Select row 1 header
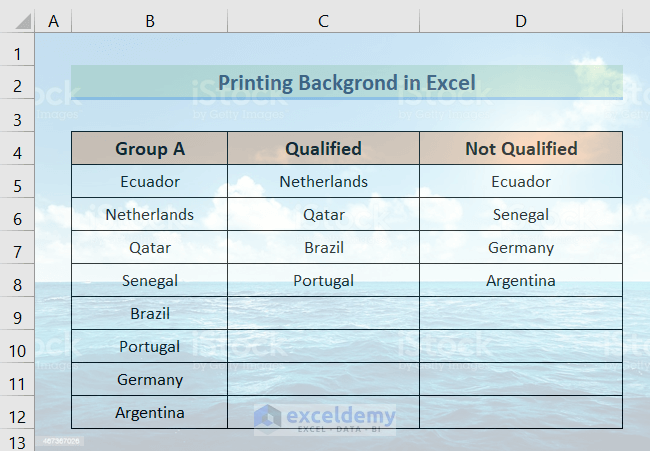The height and width of the screenshot is (451, 650). [17, 51]
